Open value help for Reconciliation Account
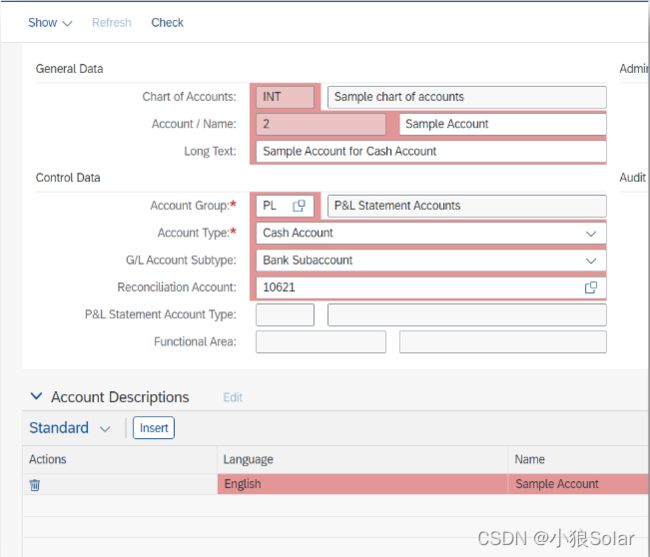The image size is (650, 557). 591,287
